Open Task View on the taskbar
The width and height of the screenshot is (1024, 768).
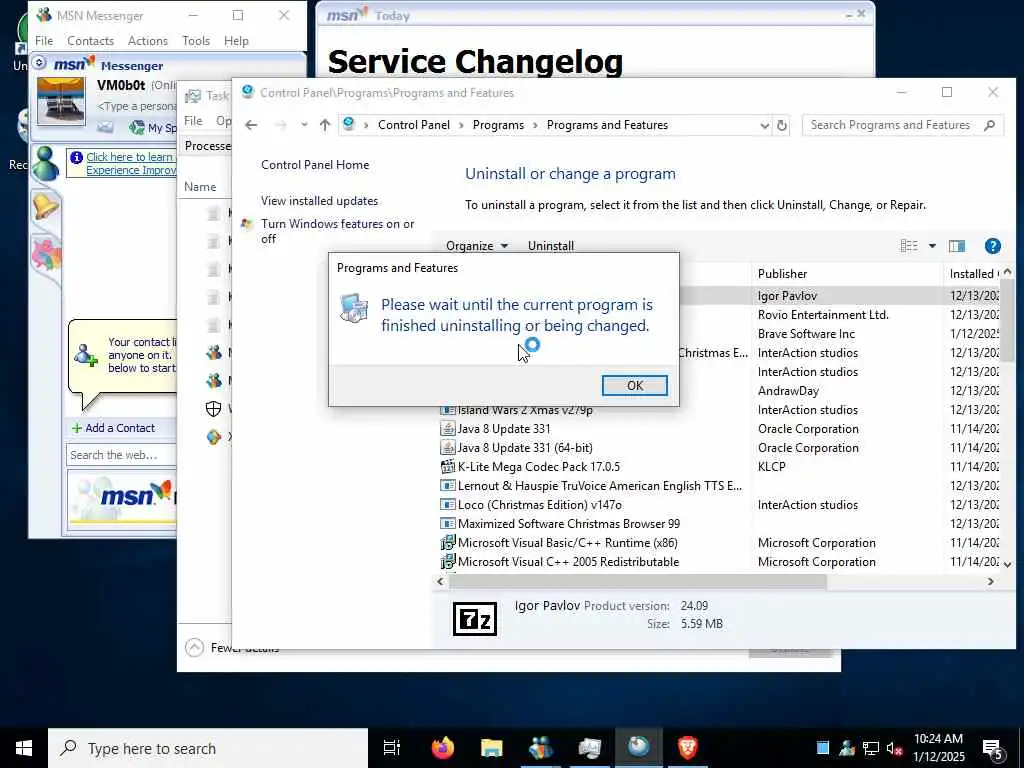391,748
